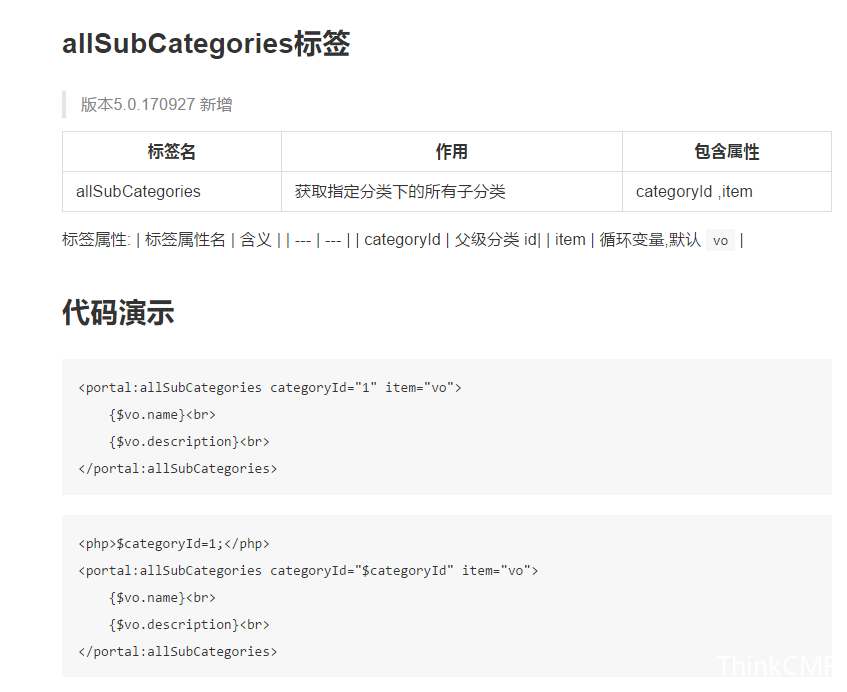Image resolution: width=847 pixels, height=692 pixels.
Task: Click the 包含属性 table column header
Action: pyautogui.click(x=727, y=152)
